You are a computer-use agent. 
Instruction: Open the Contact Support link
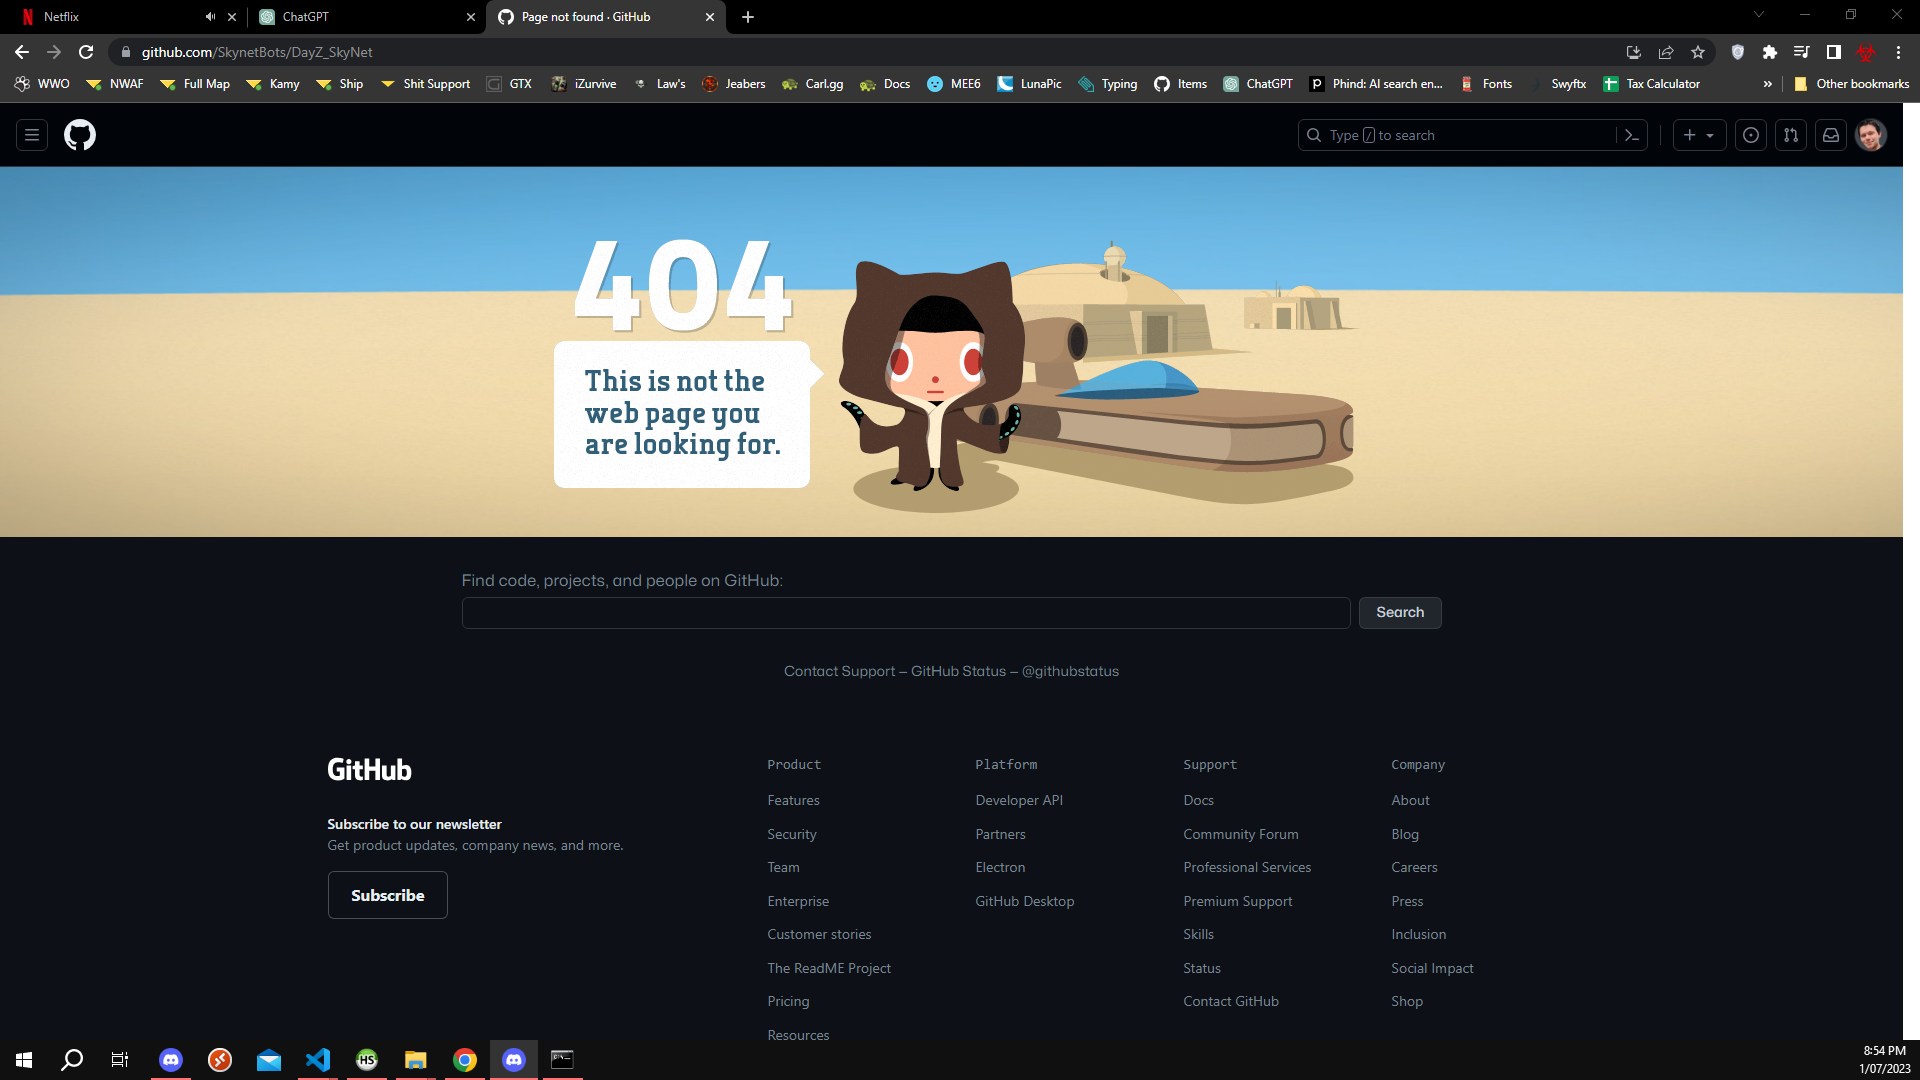pyautogui.click(x=840, y=671)
